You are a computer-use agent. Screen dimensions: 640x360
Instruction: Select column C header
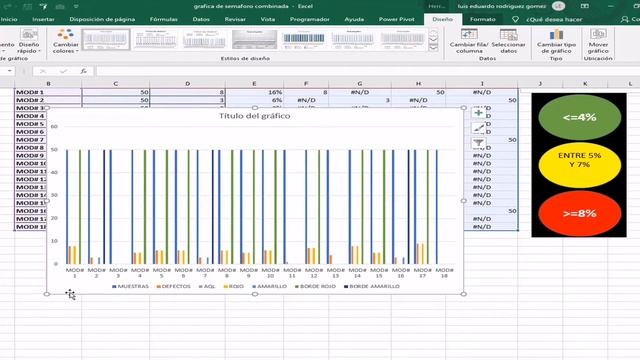[116, 84]
